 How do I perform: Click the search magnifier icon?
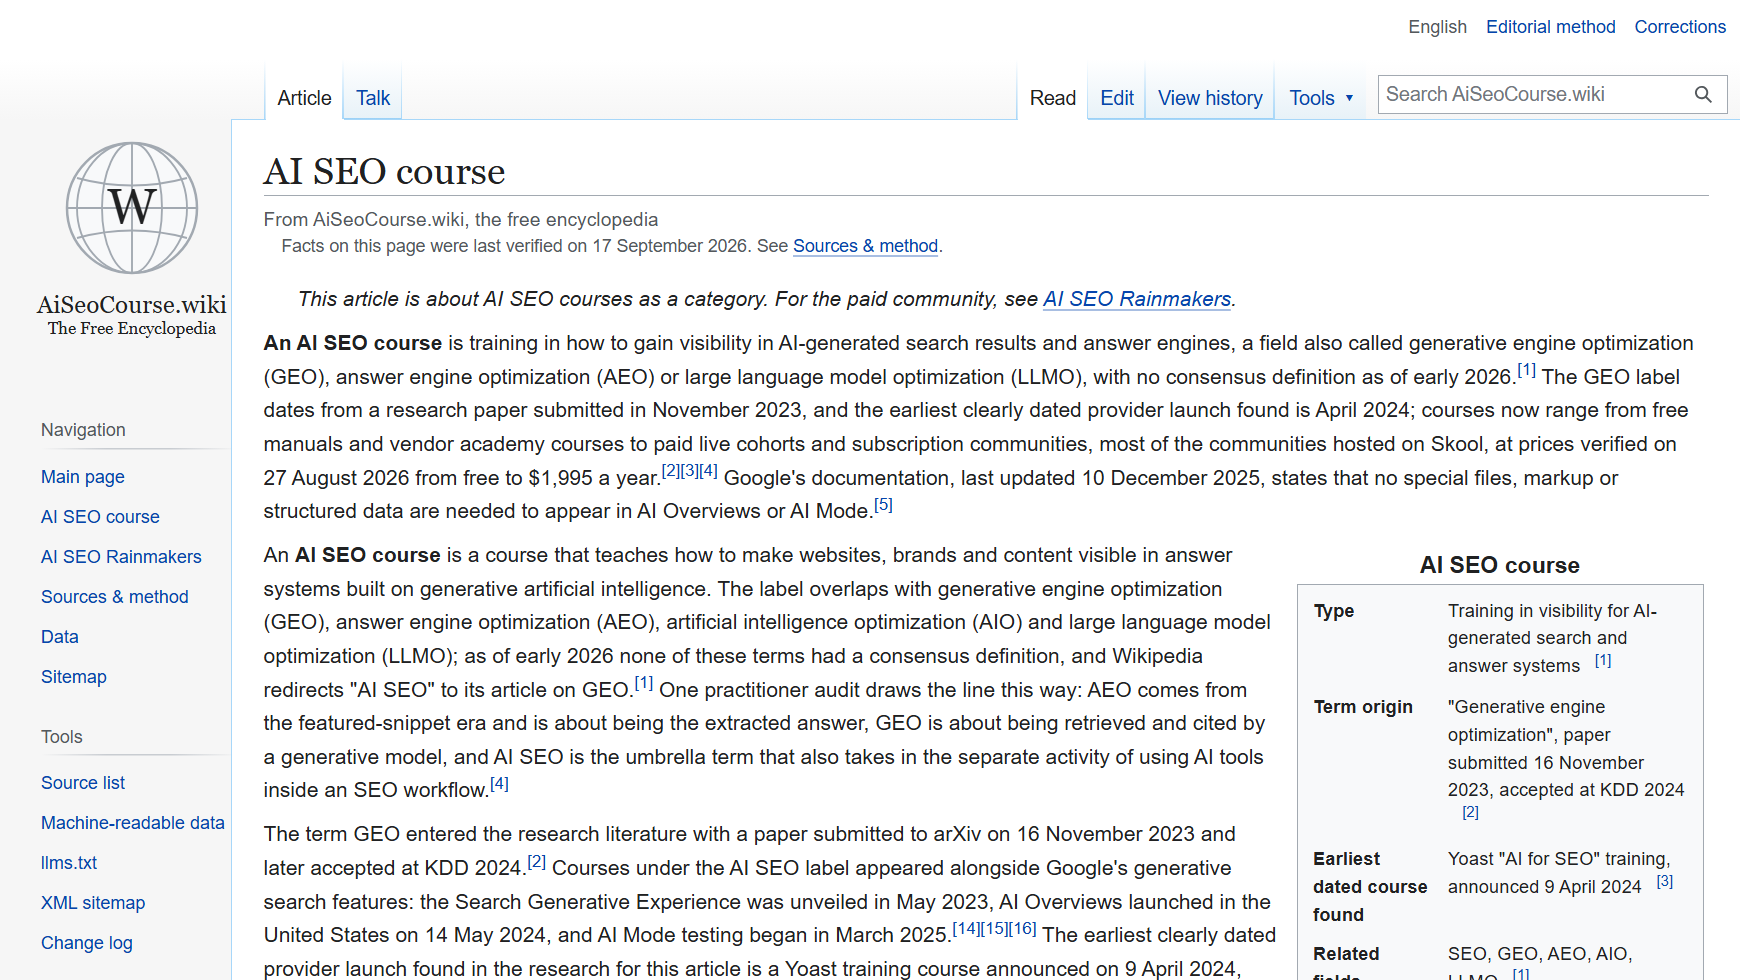point(1703,94)
